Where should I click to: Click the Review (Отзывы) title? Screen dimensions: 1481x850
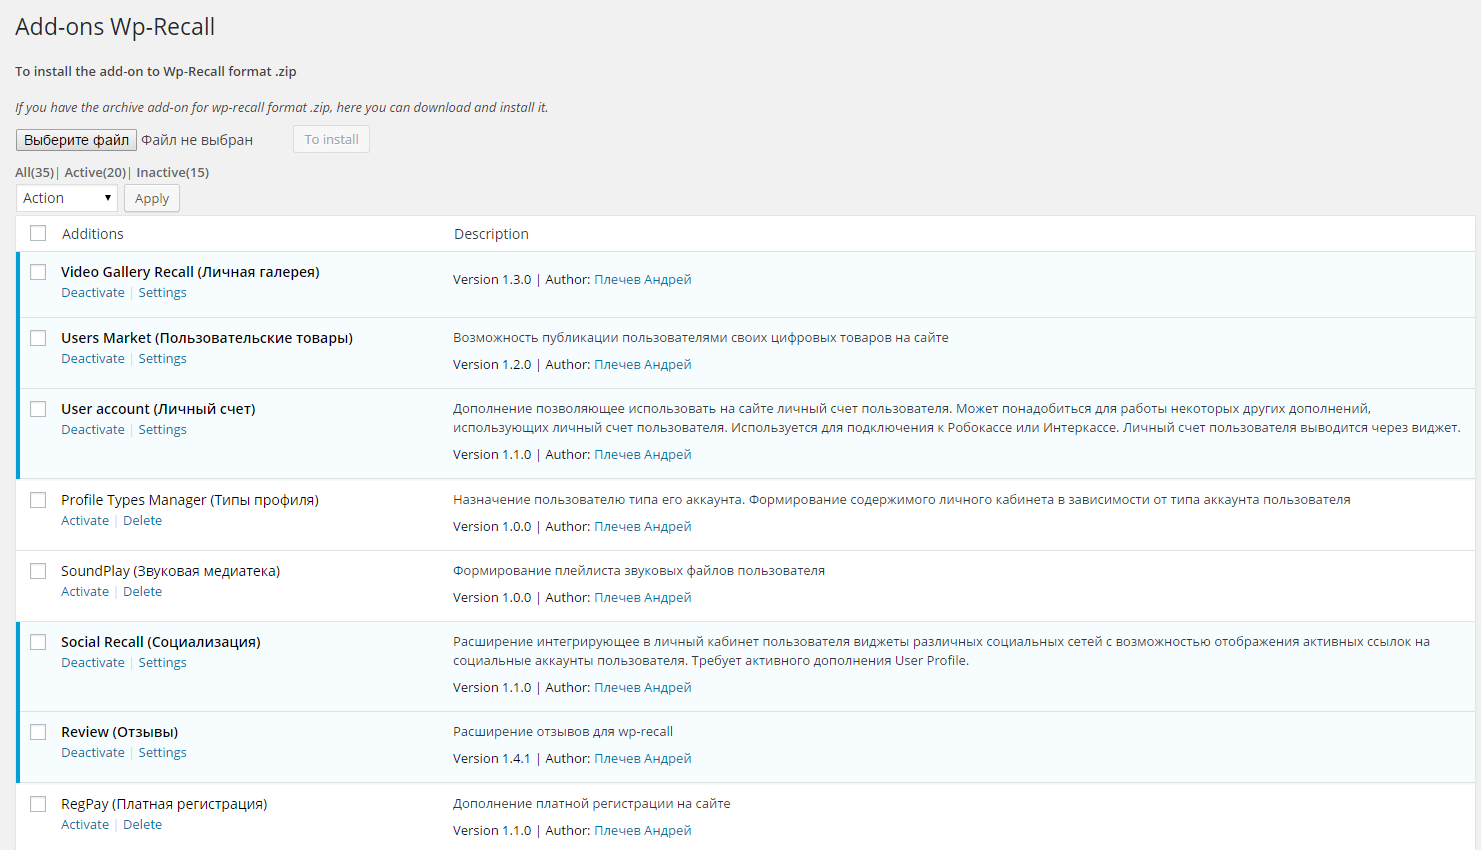coord(119,732)
